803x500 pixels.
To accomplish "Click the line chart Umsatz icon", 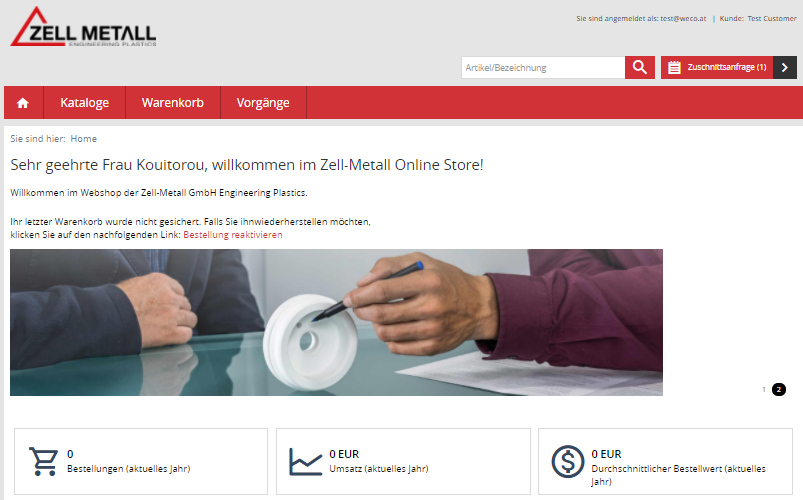I will (x=306, y=461).
